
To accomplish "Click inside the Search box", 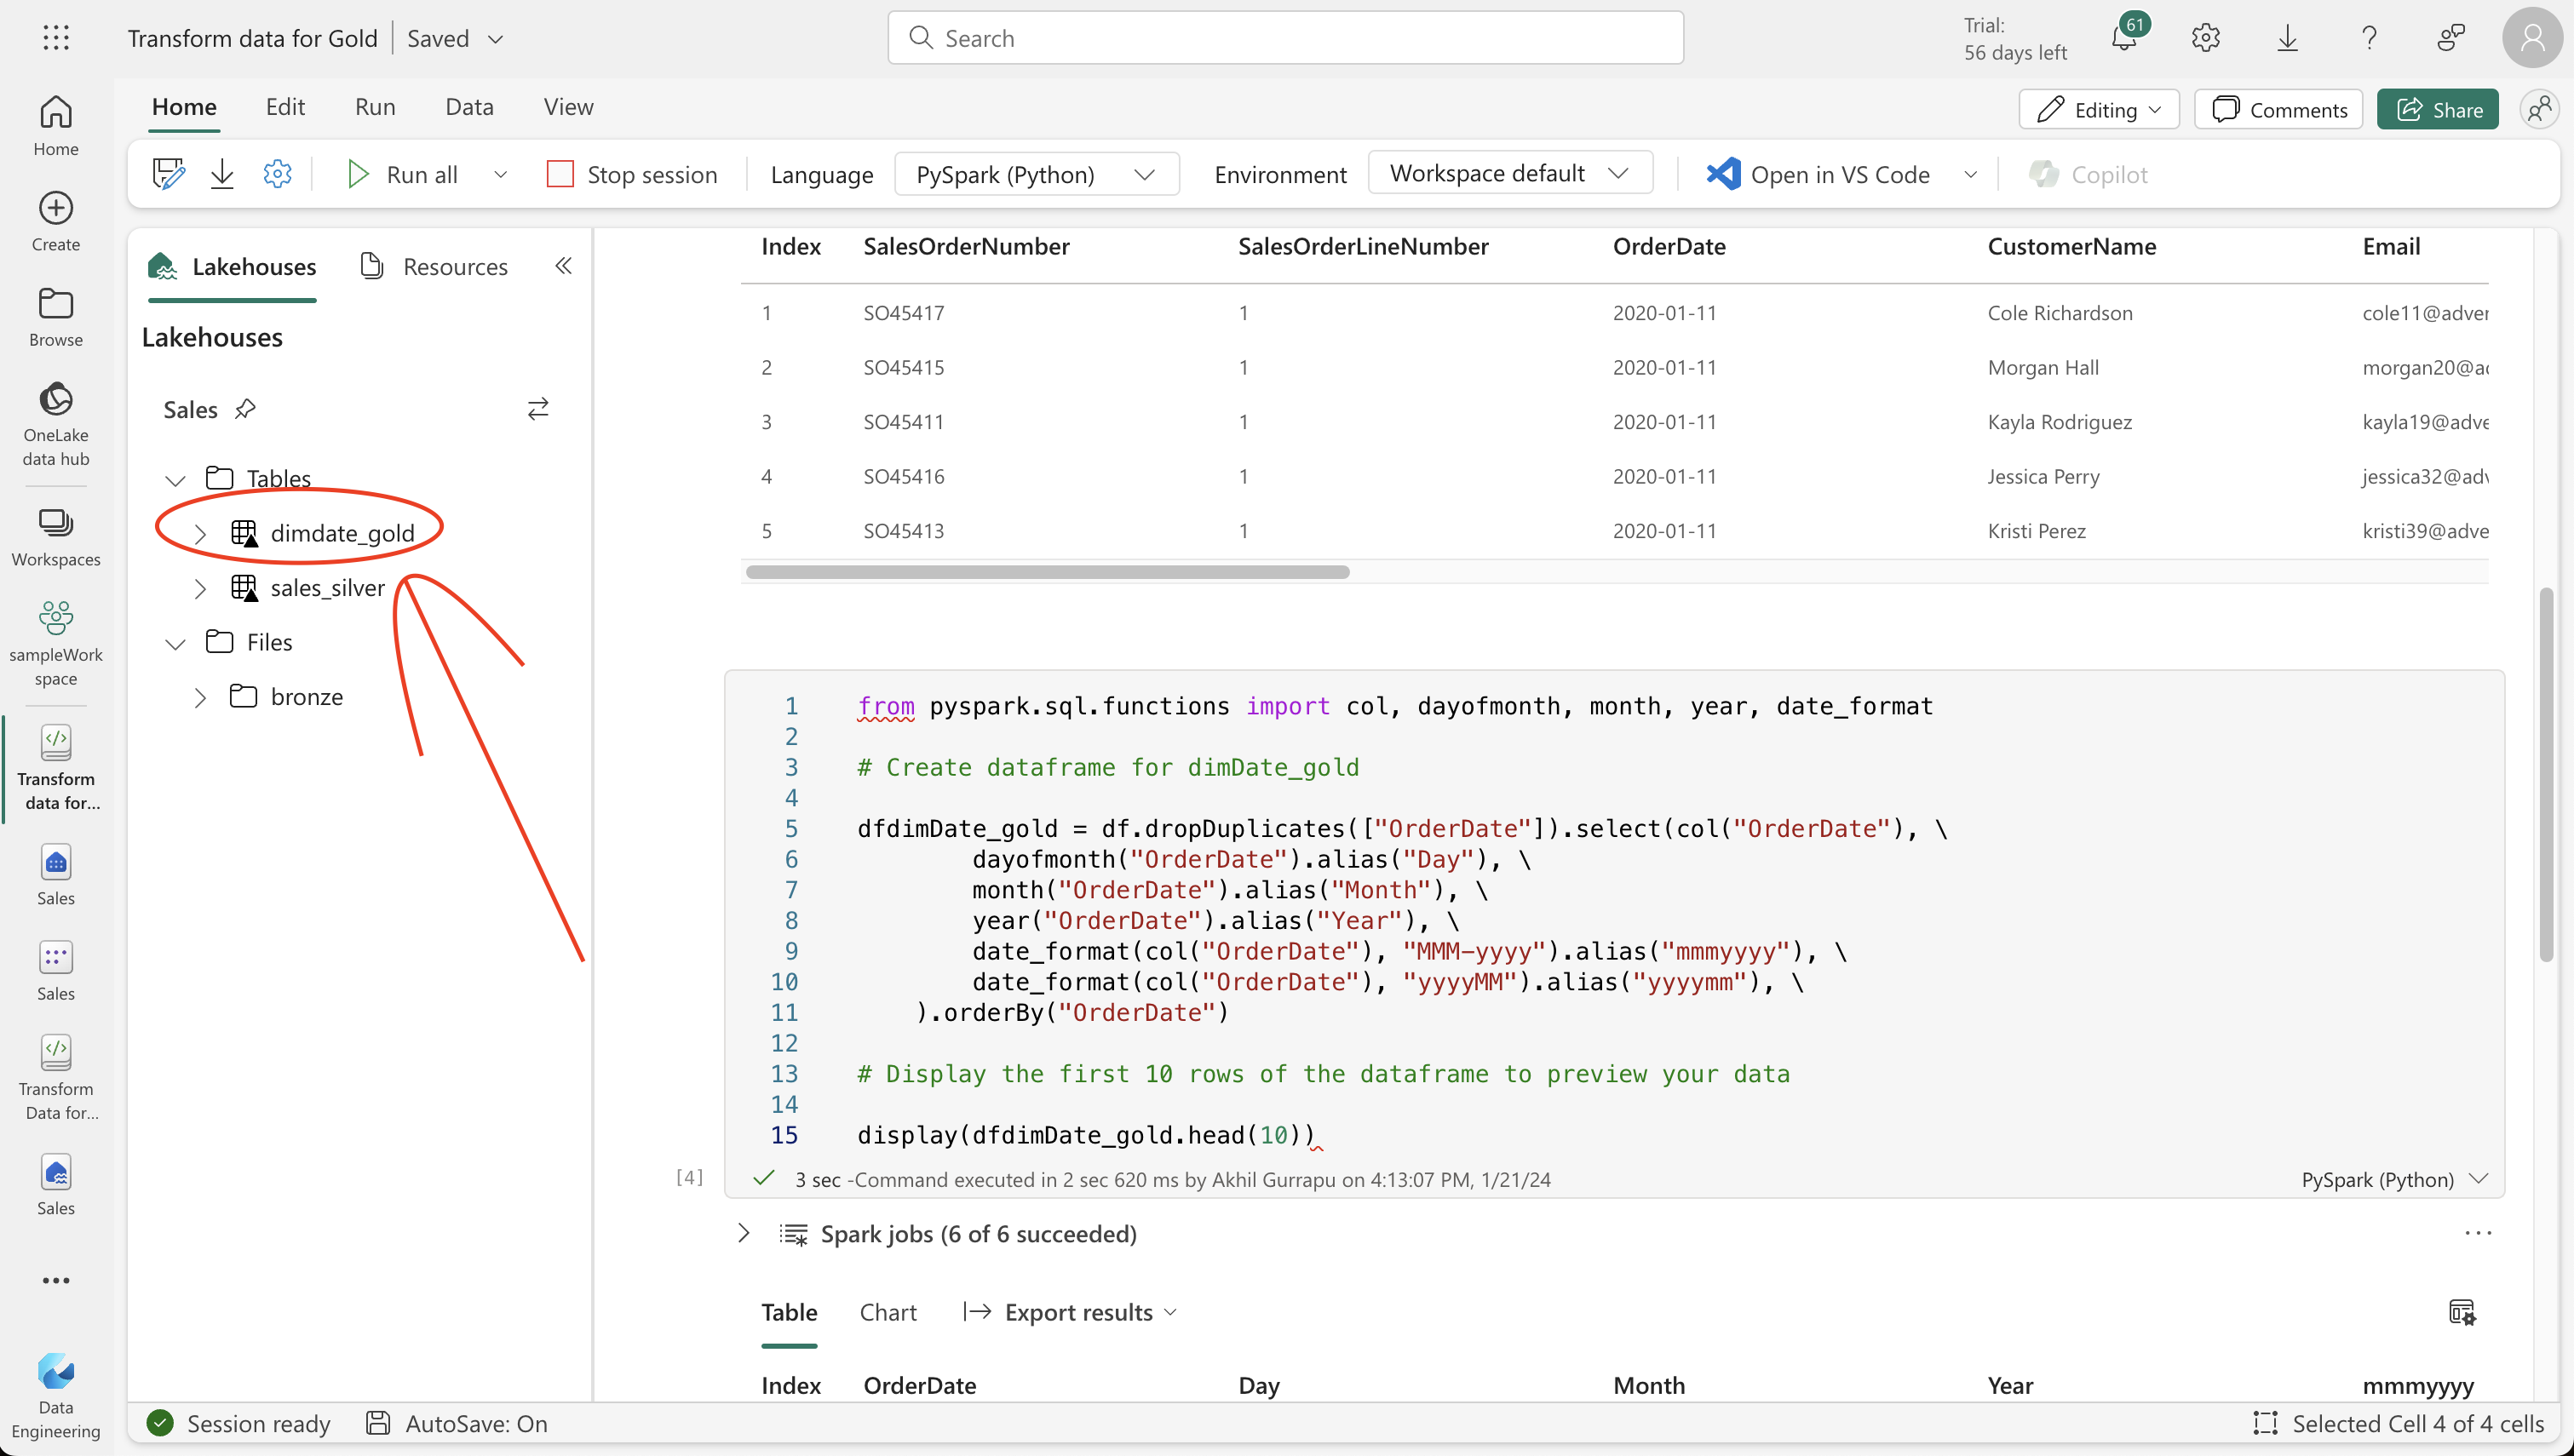I will (1285, 38).
